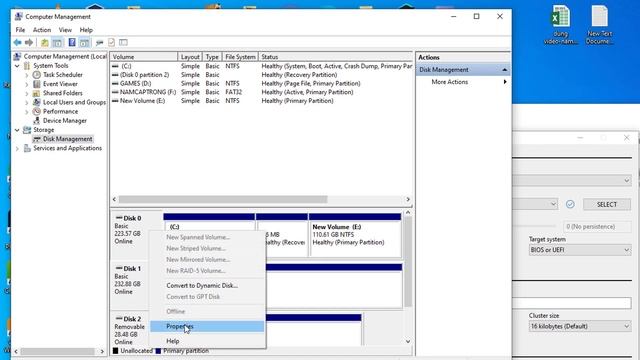Choose Properties from the context menu

pyautogui.click(x=207, y=326)
